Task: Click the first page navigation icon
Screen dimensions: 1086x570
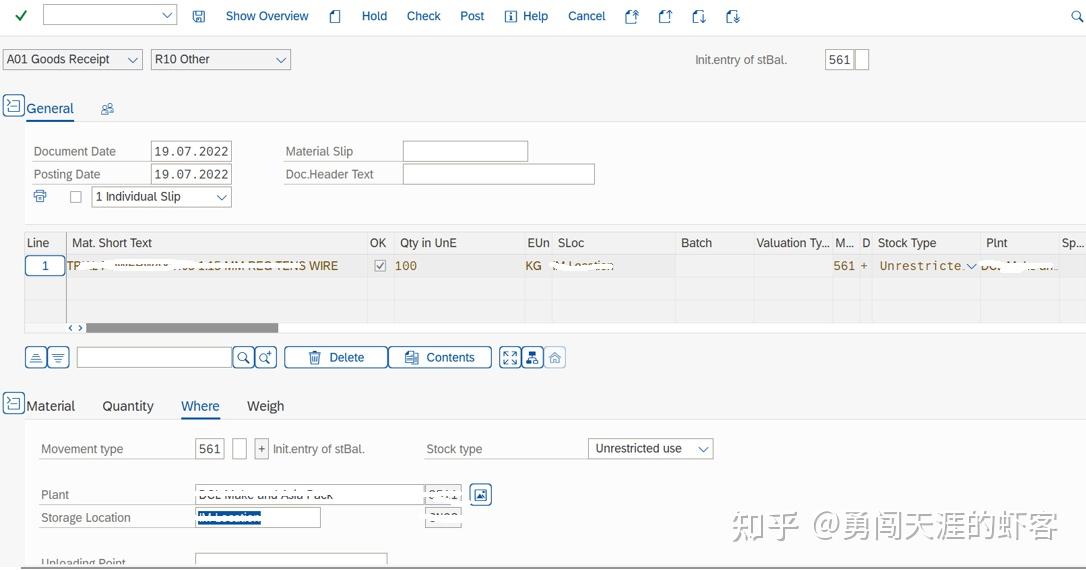Action: coord(632,16)
